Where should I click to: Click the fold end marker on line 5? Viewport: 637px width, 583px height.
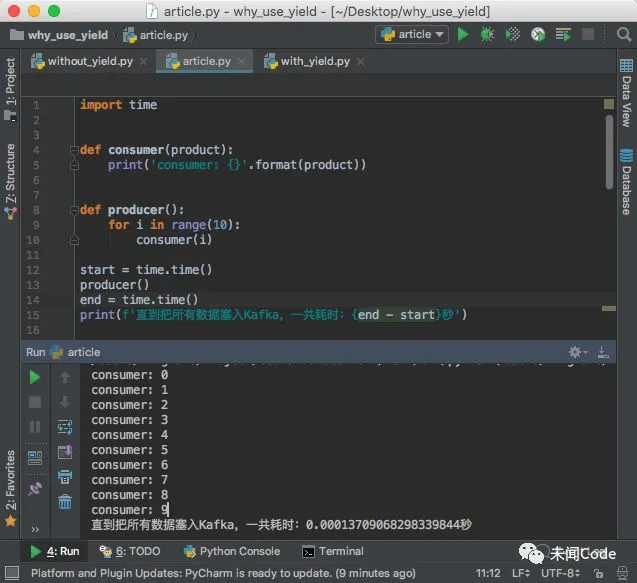(x=74, y=165)
